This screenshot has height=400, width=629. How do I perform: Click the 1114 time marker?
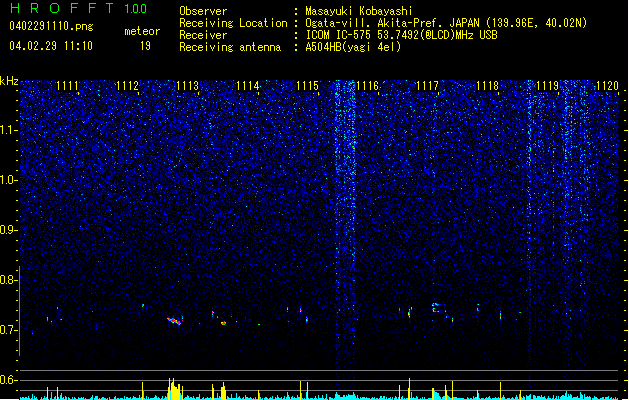[248, 86]
